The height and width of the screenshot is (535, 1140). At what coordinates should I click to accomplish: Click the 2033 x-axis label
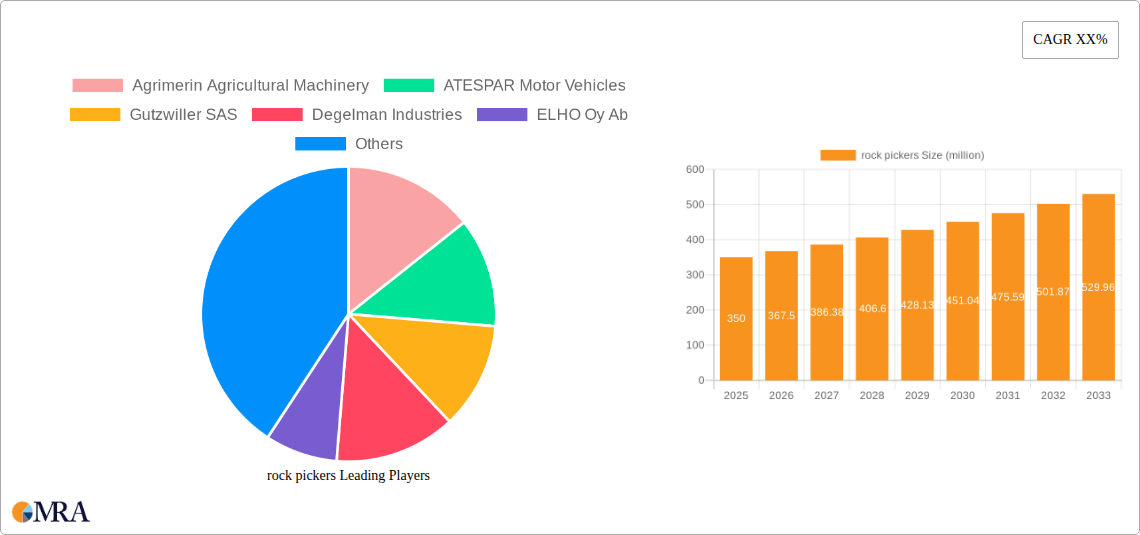click(1099, 395)
